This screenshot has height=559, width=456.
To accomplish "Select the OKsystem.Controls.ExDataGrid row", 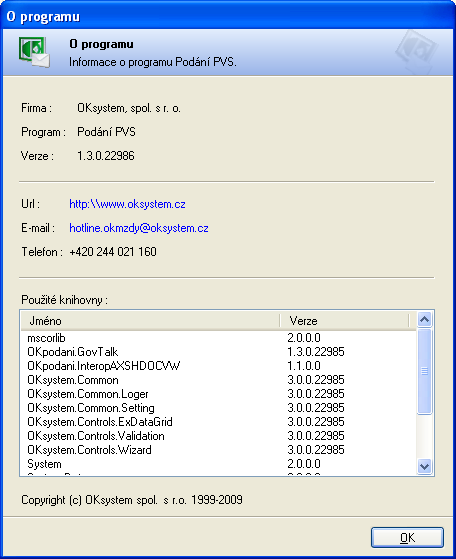I will coord(218,422).
